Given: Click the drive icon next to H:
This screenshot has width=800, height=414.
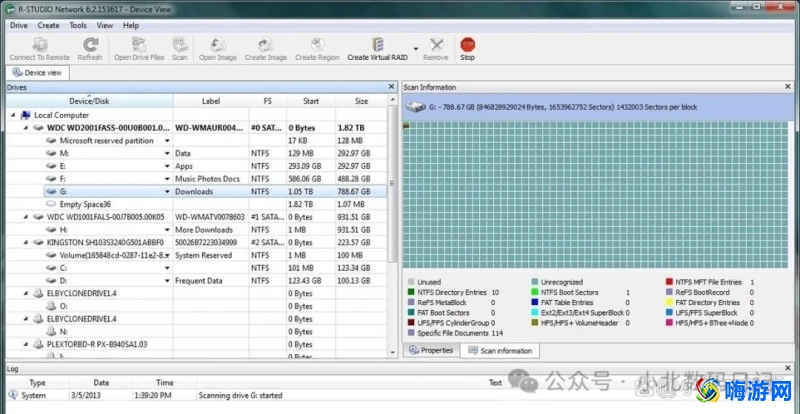Looking at the screenshot, I should 51,230.
